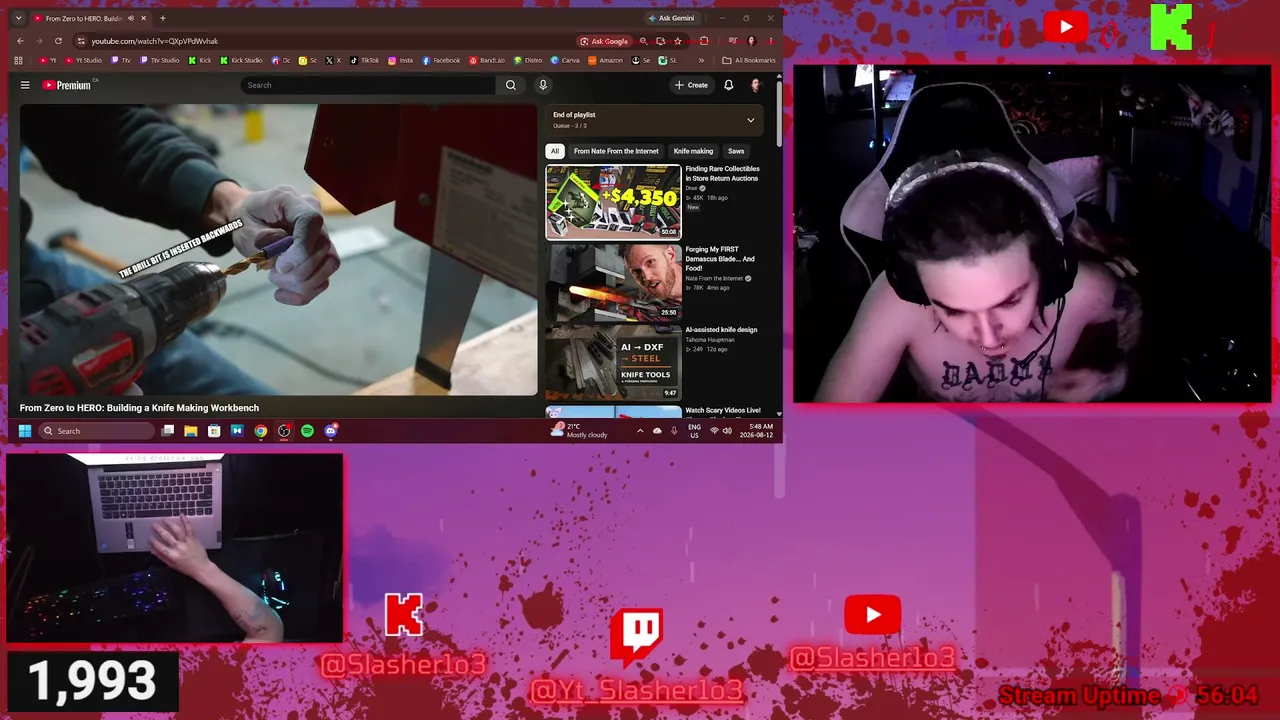Open the Damascus blade forging thumbnail
This screenshot has width=1280, height=720.
[613, 282]
